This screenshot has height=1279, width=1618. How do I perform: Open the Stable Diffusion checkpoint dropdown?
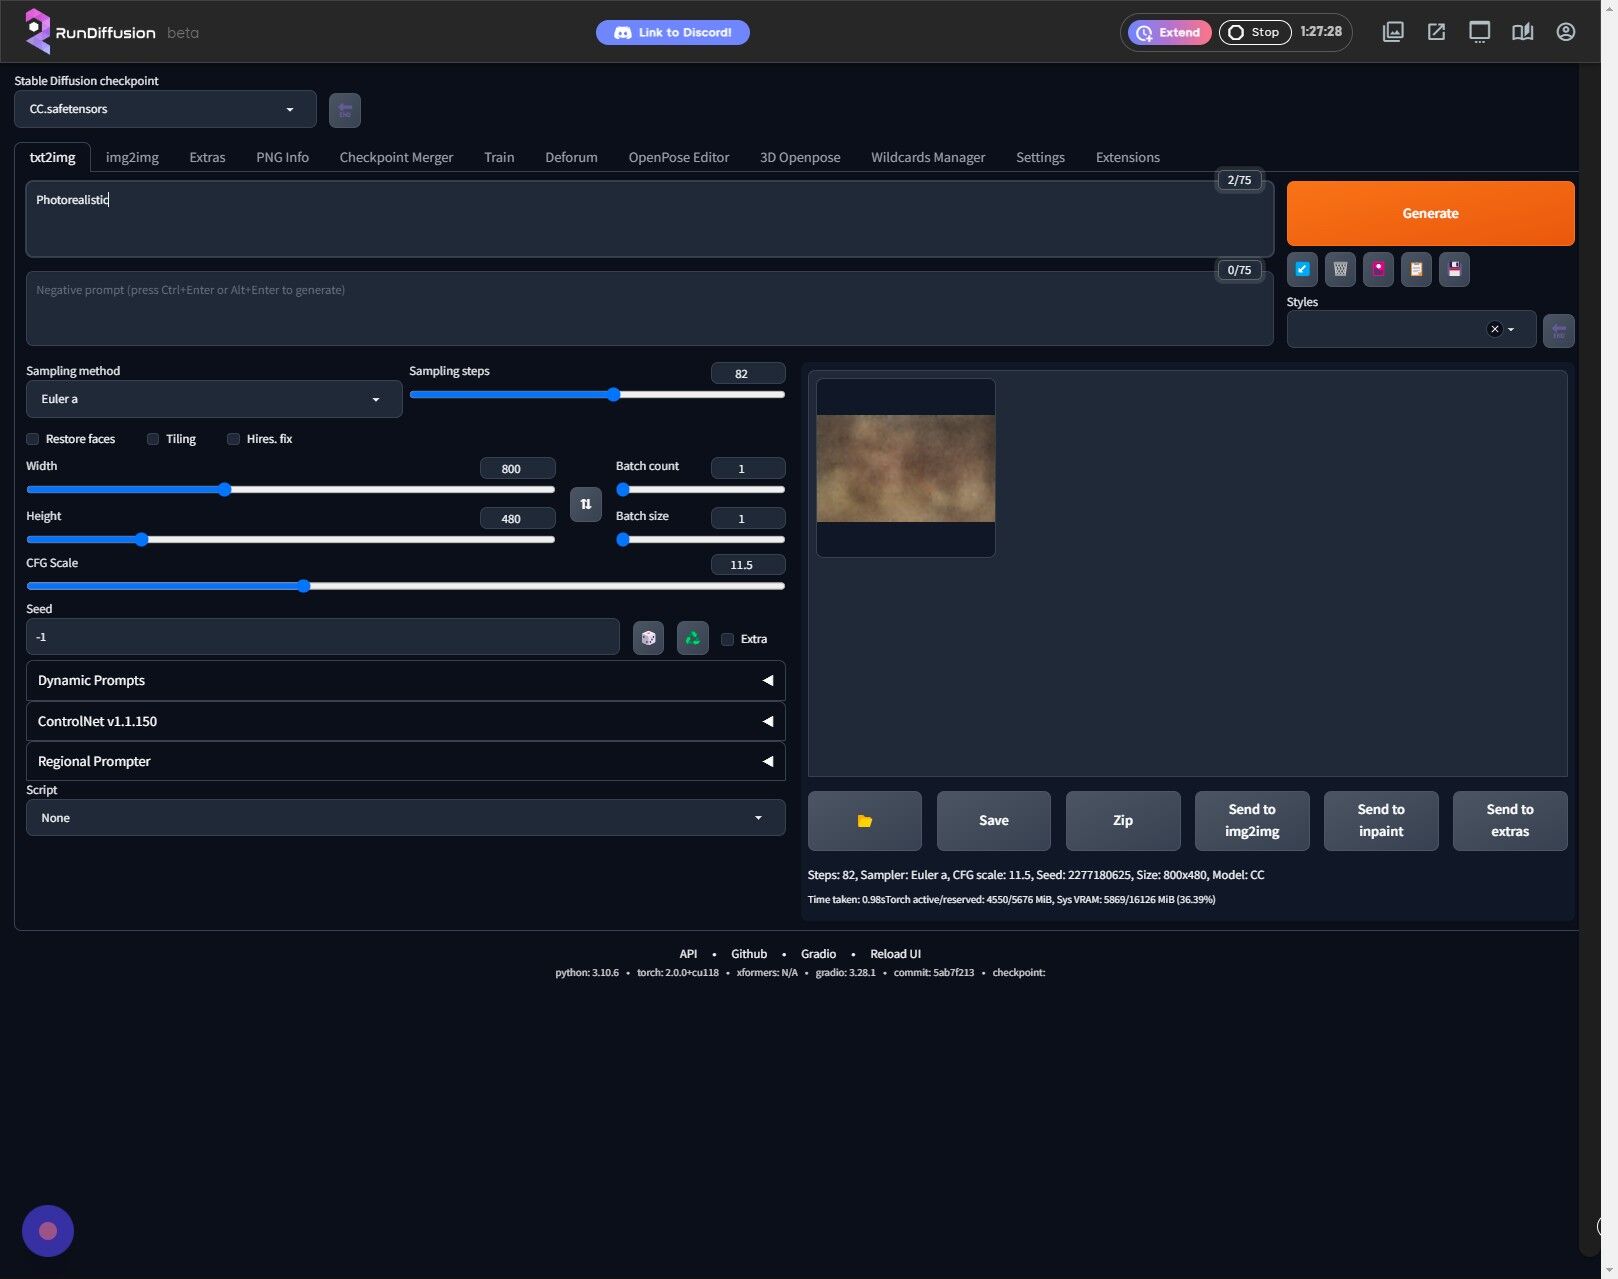coord(165,109)
